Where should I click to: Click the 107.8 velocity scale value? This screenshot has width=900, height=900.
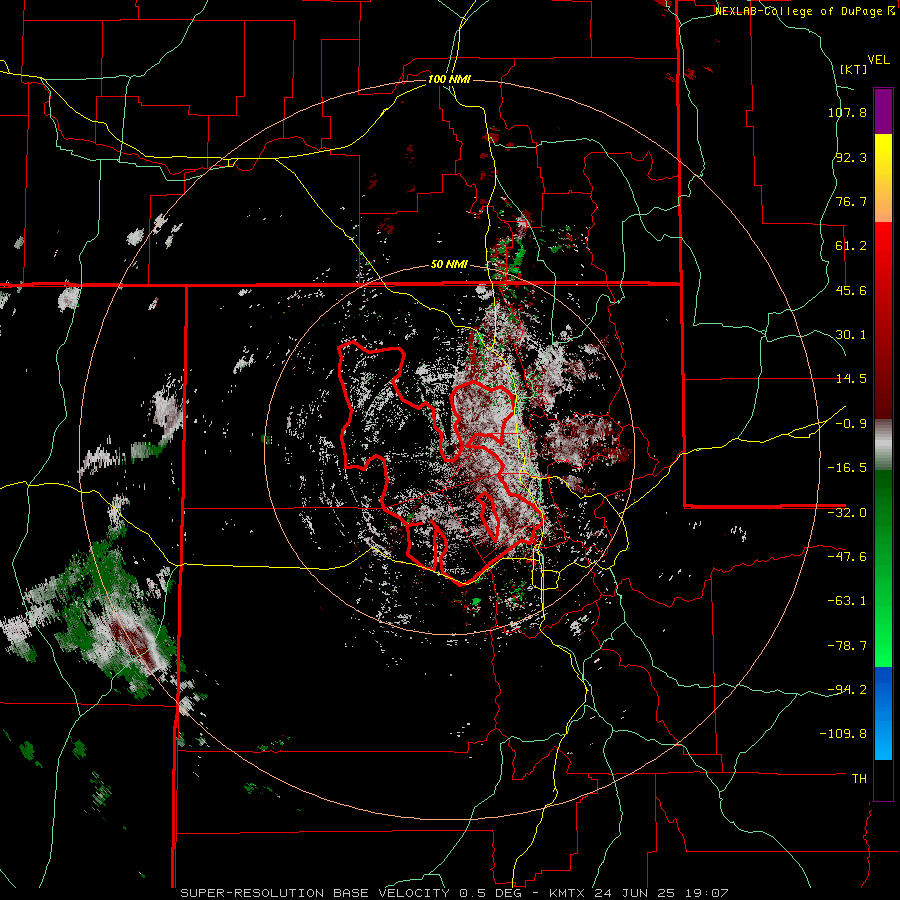click(847, 112)
